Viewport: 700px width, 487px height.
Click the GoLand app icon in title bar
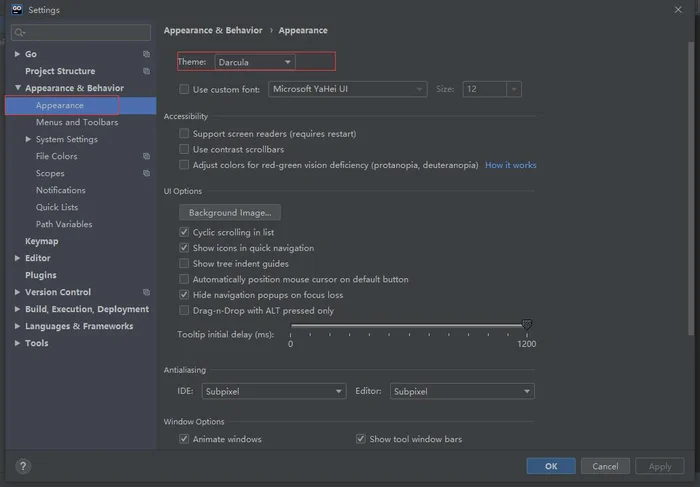coord(17,9)
